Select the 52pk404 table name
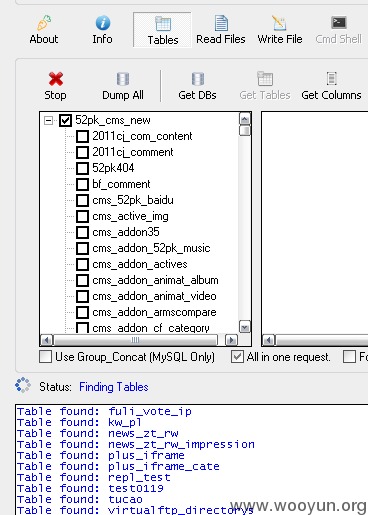This screenshot has width=368, height=515. (x=113, y=168)
